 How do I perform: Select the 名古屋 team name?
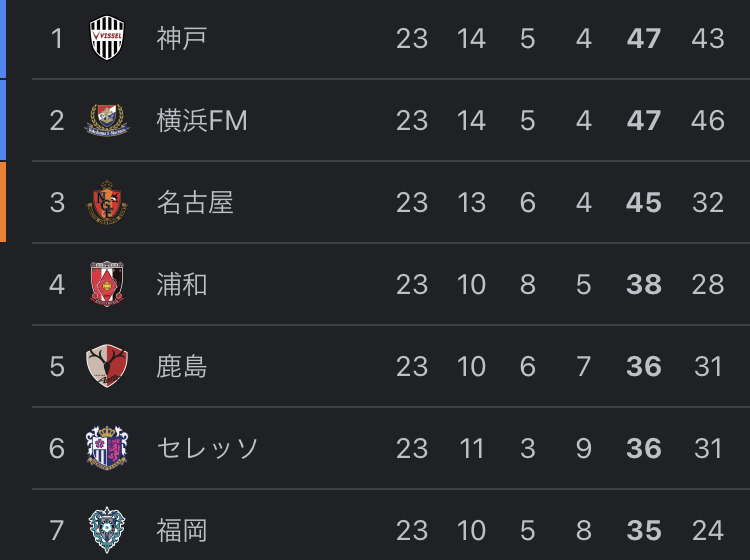click(x=195, y=202)
